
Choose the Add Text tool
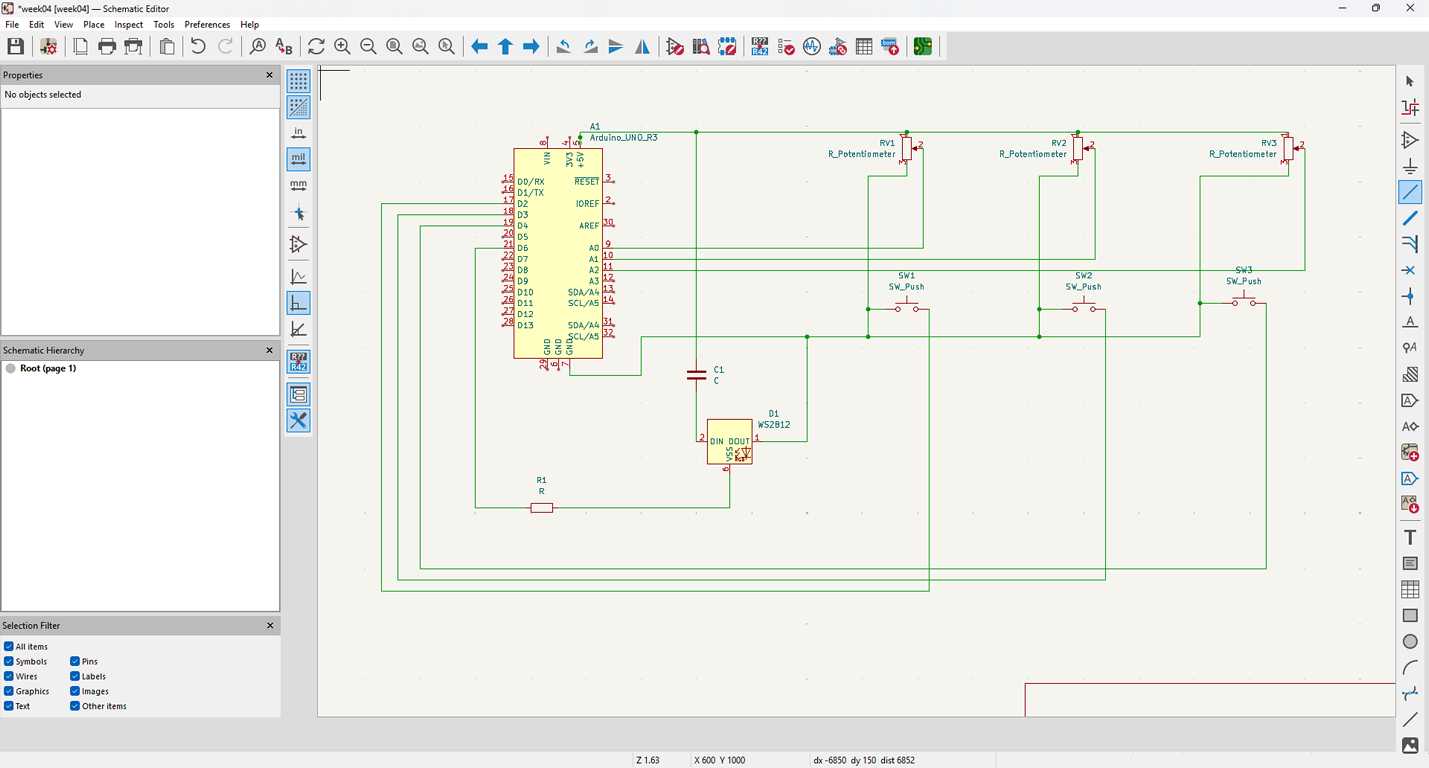[1410, 538]
